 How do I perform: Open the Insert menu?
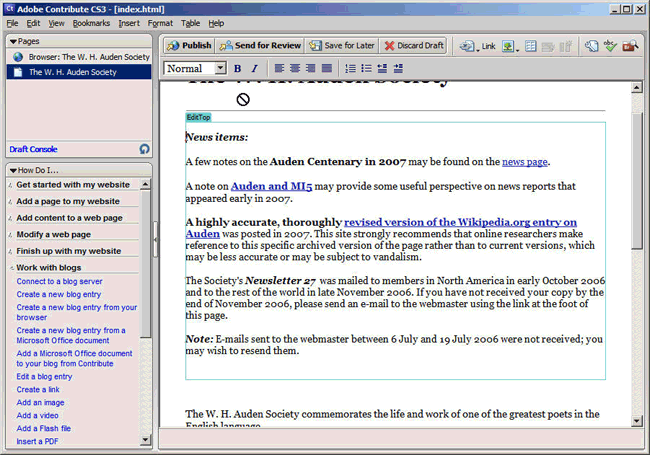coord(129,23)
